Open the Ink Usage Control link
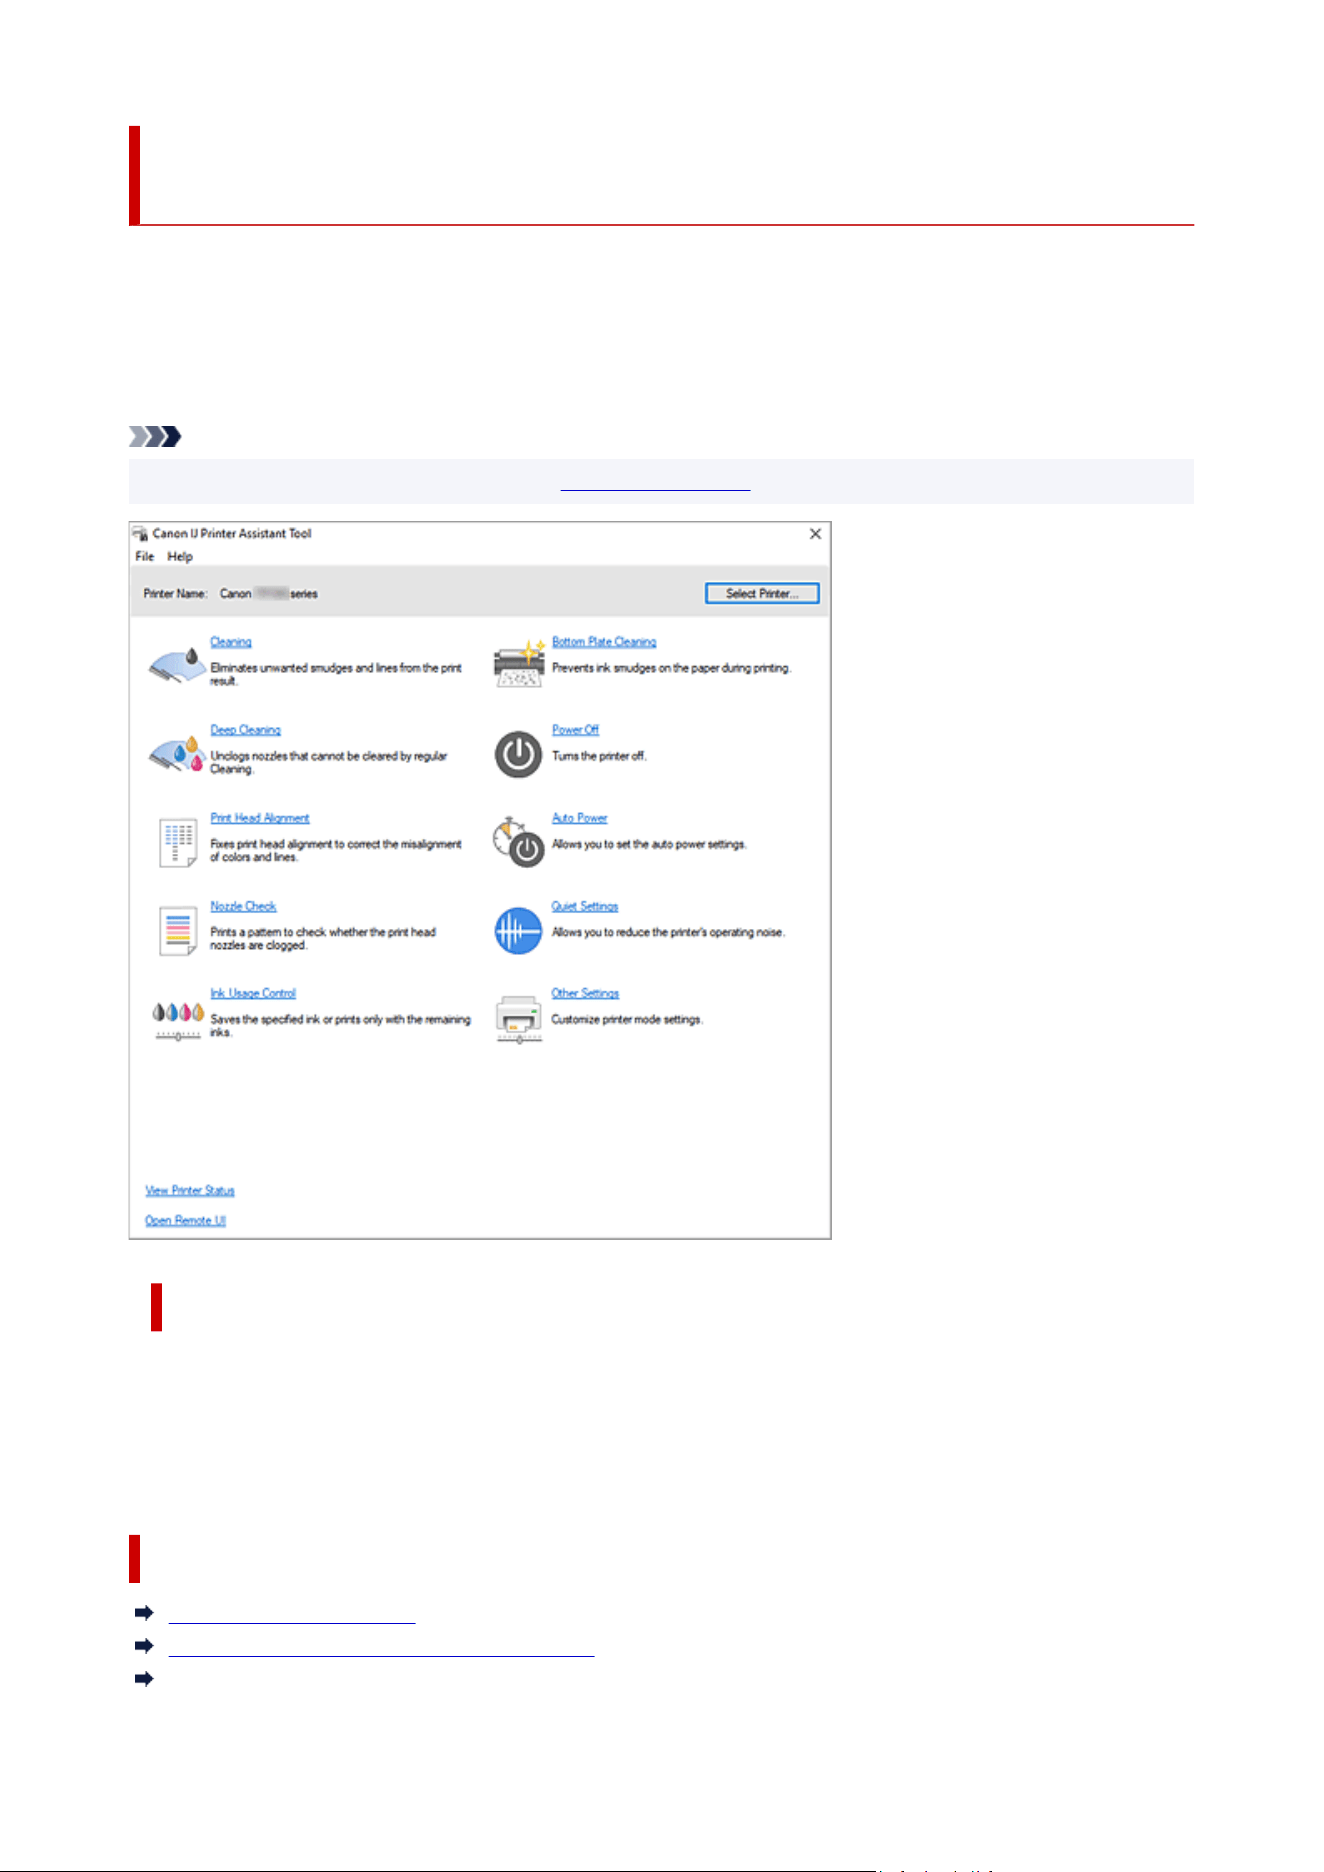The width and height of the screenshot is (1324, 1872). click(253, 993)
